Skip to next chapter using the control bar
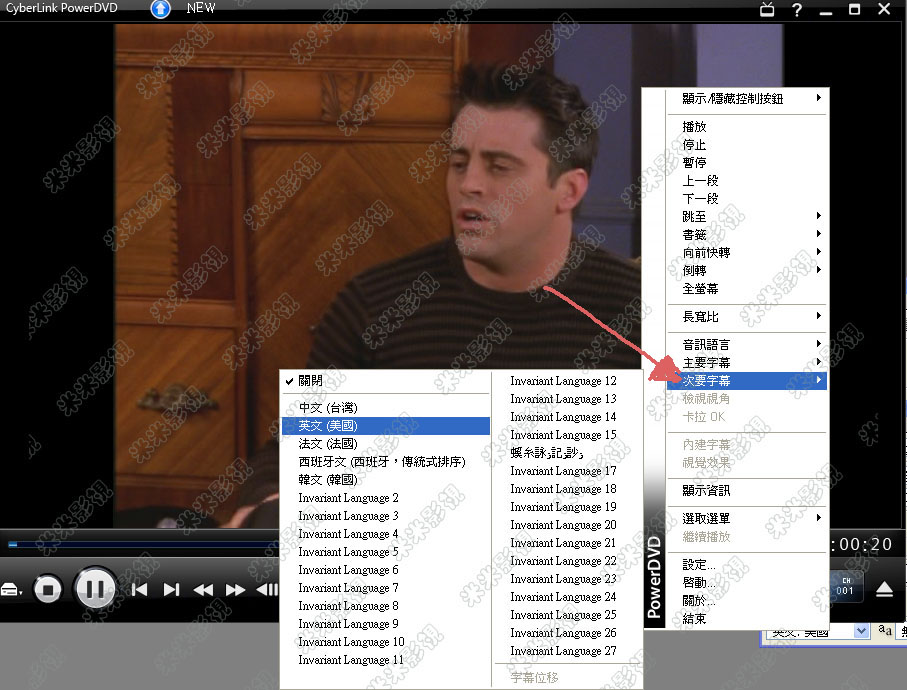This screenshot has width=907, height=690. click(171, 589)
